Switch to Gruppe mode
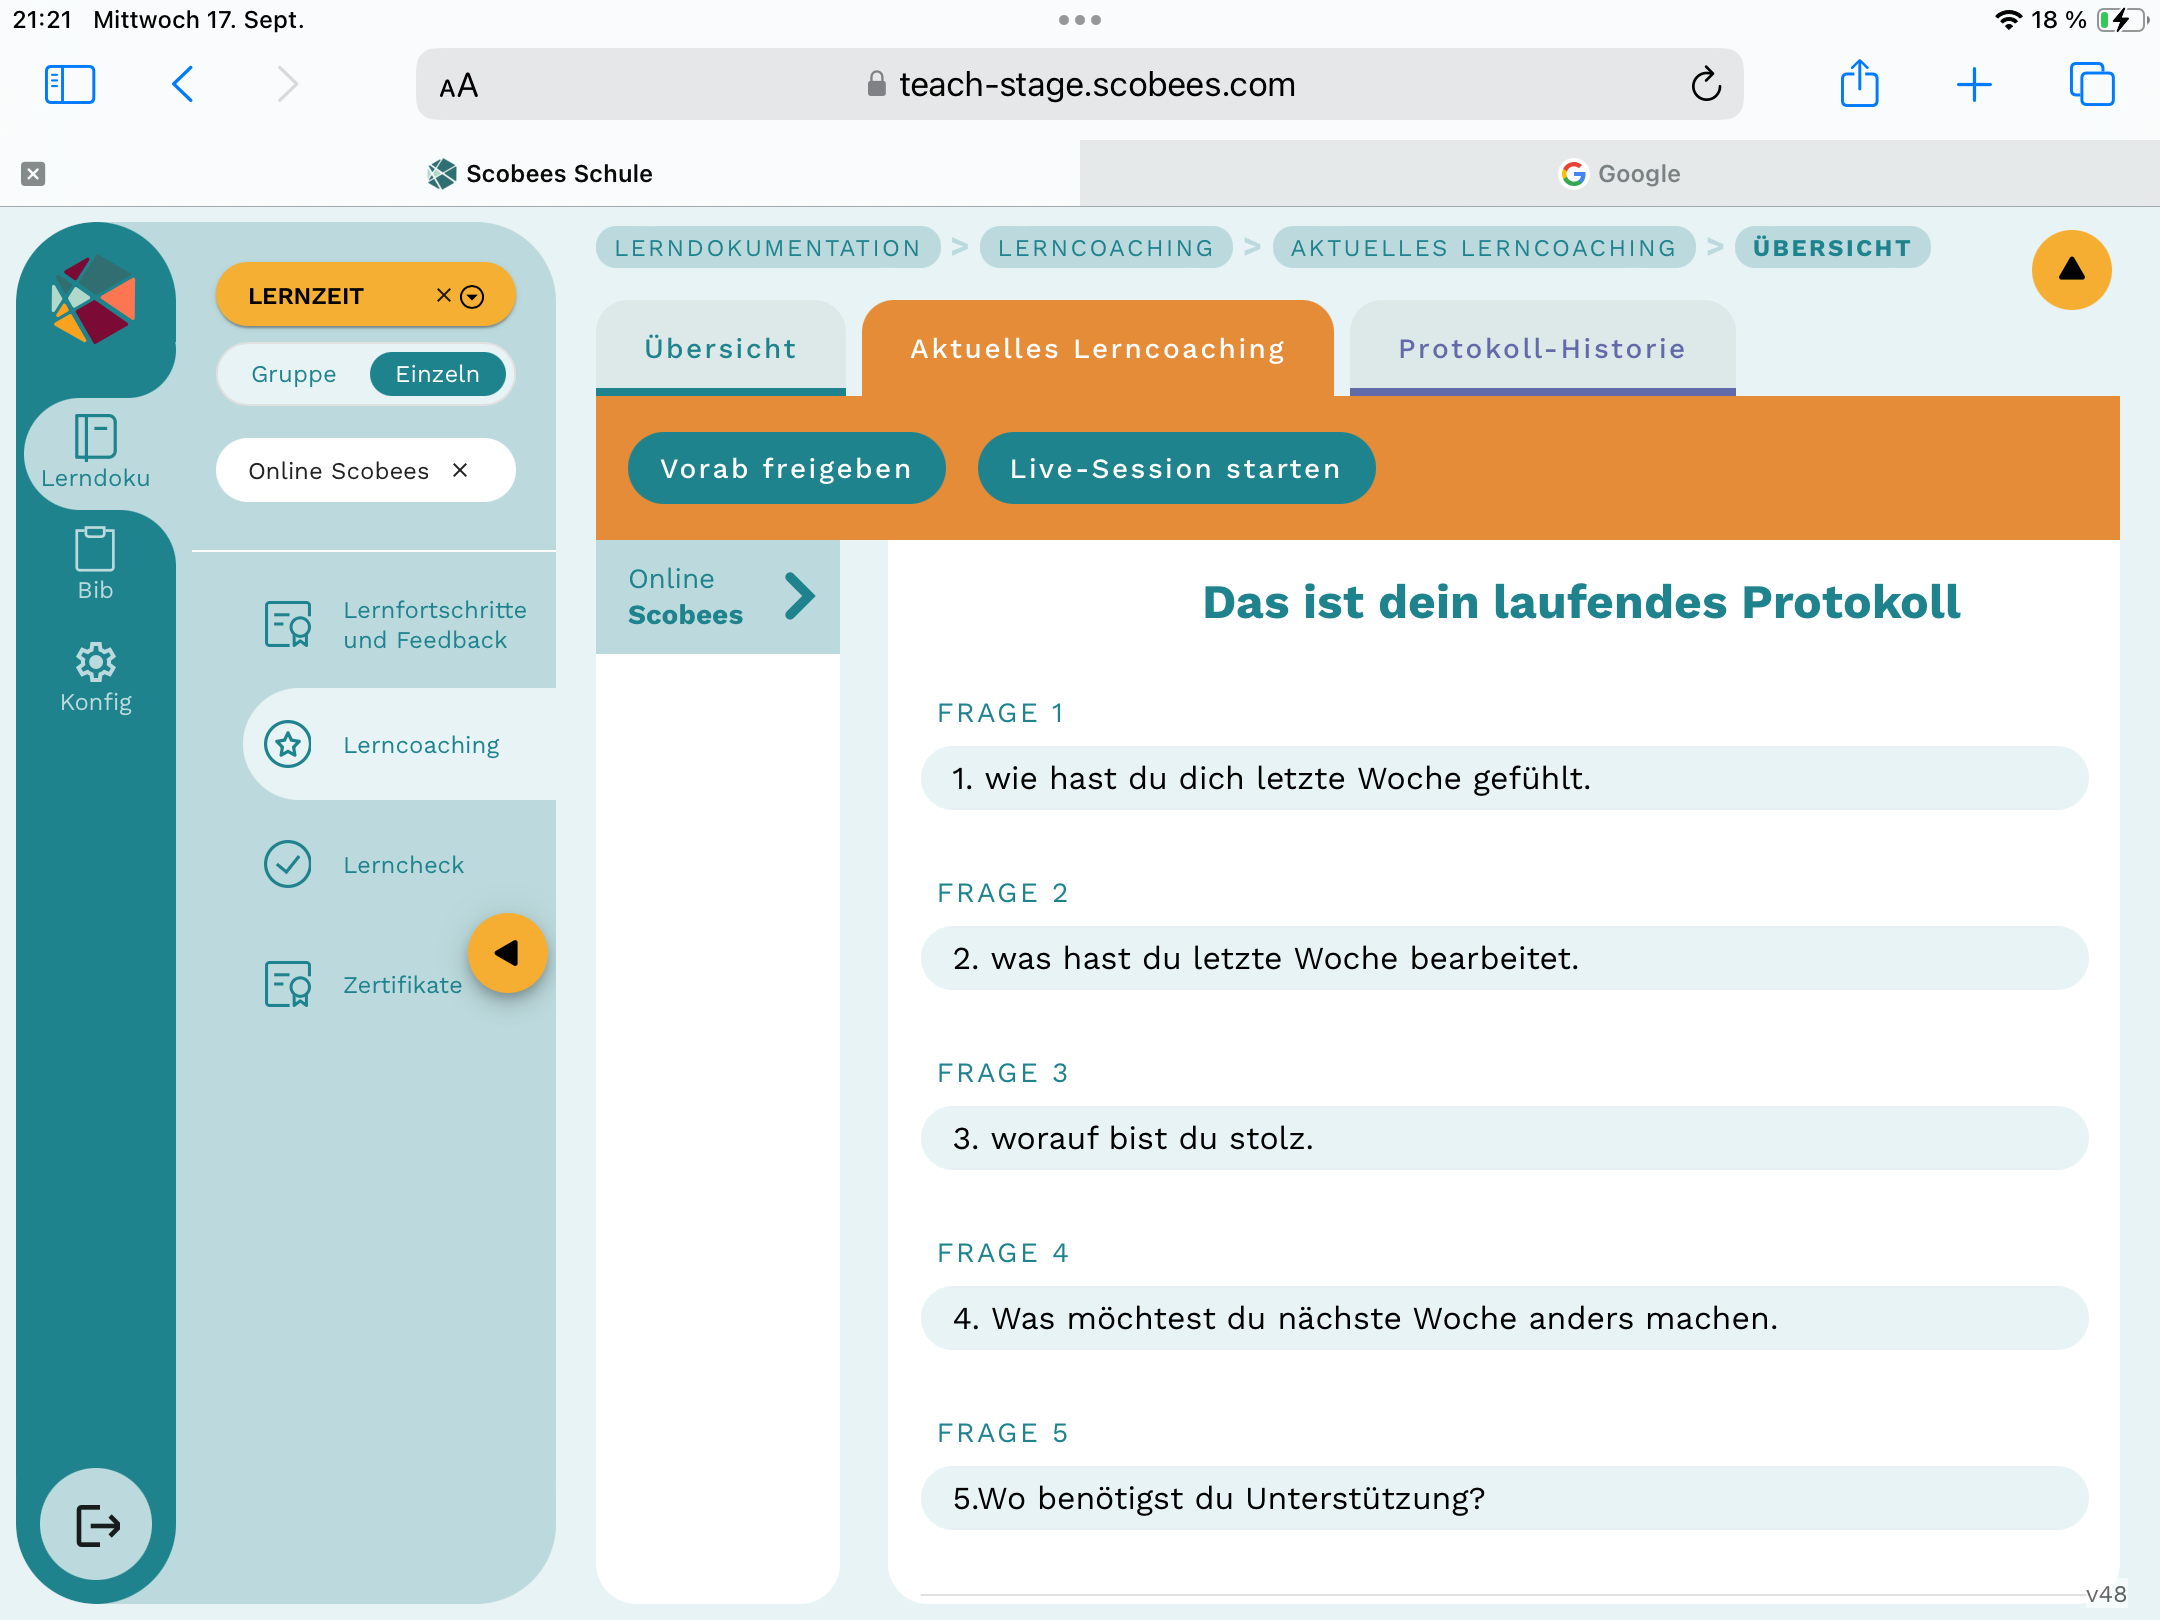The height and width of the screenshot is (1620, 2160). tap(294, 374)
